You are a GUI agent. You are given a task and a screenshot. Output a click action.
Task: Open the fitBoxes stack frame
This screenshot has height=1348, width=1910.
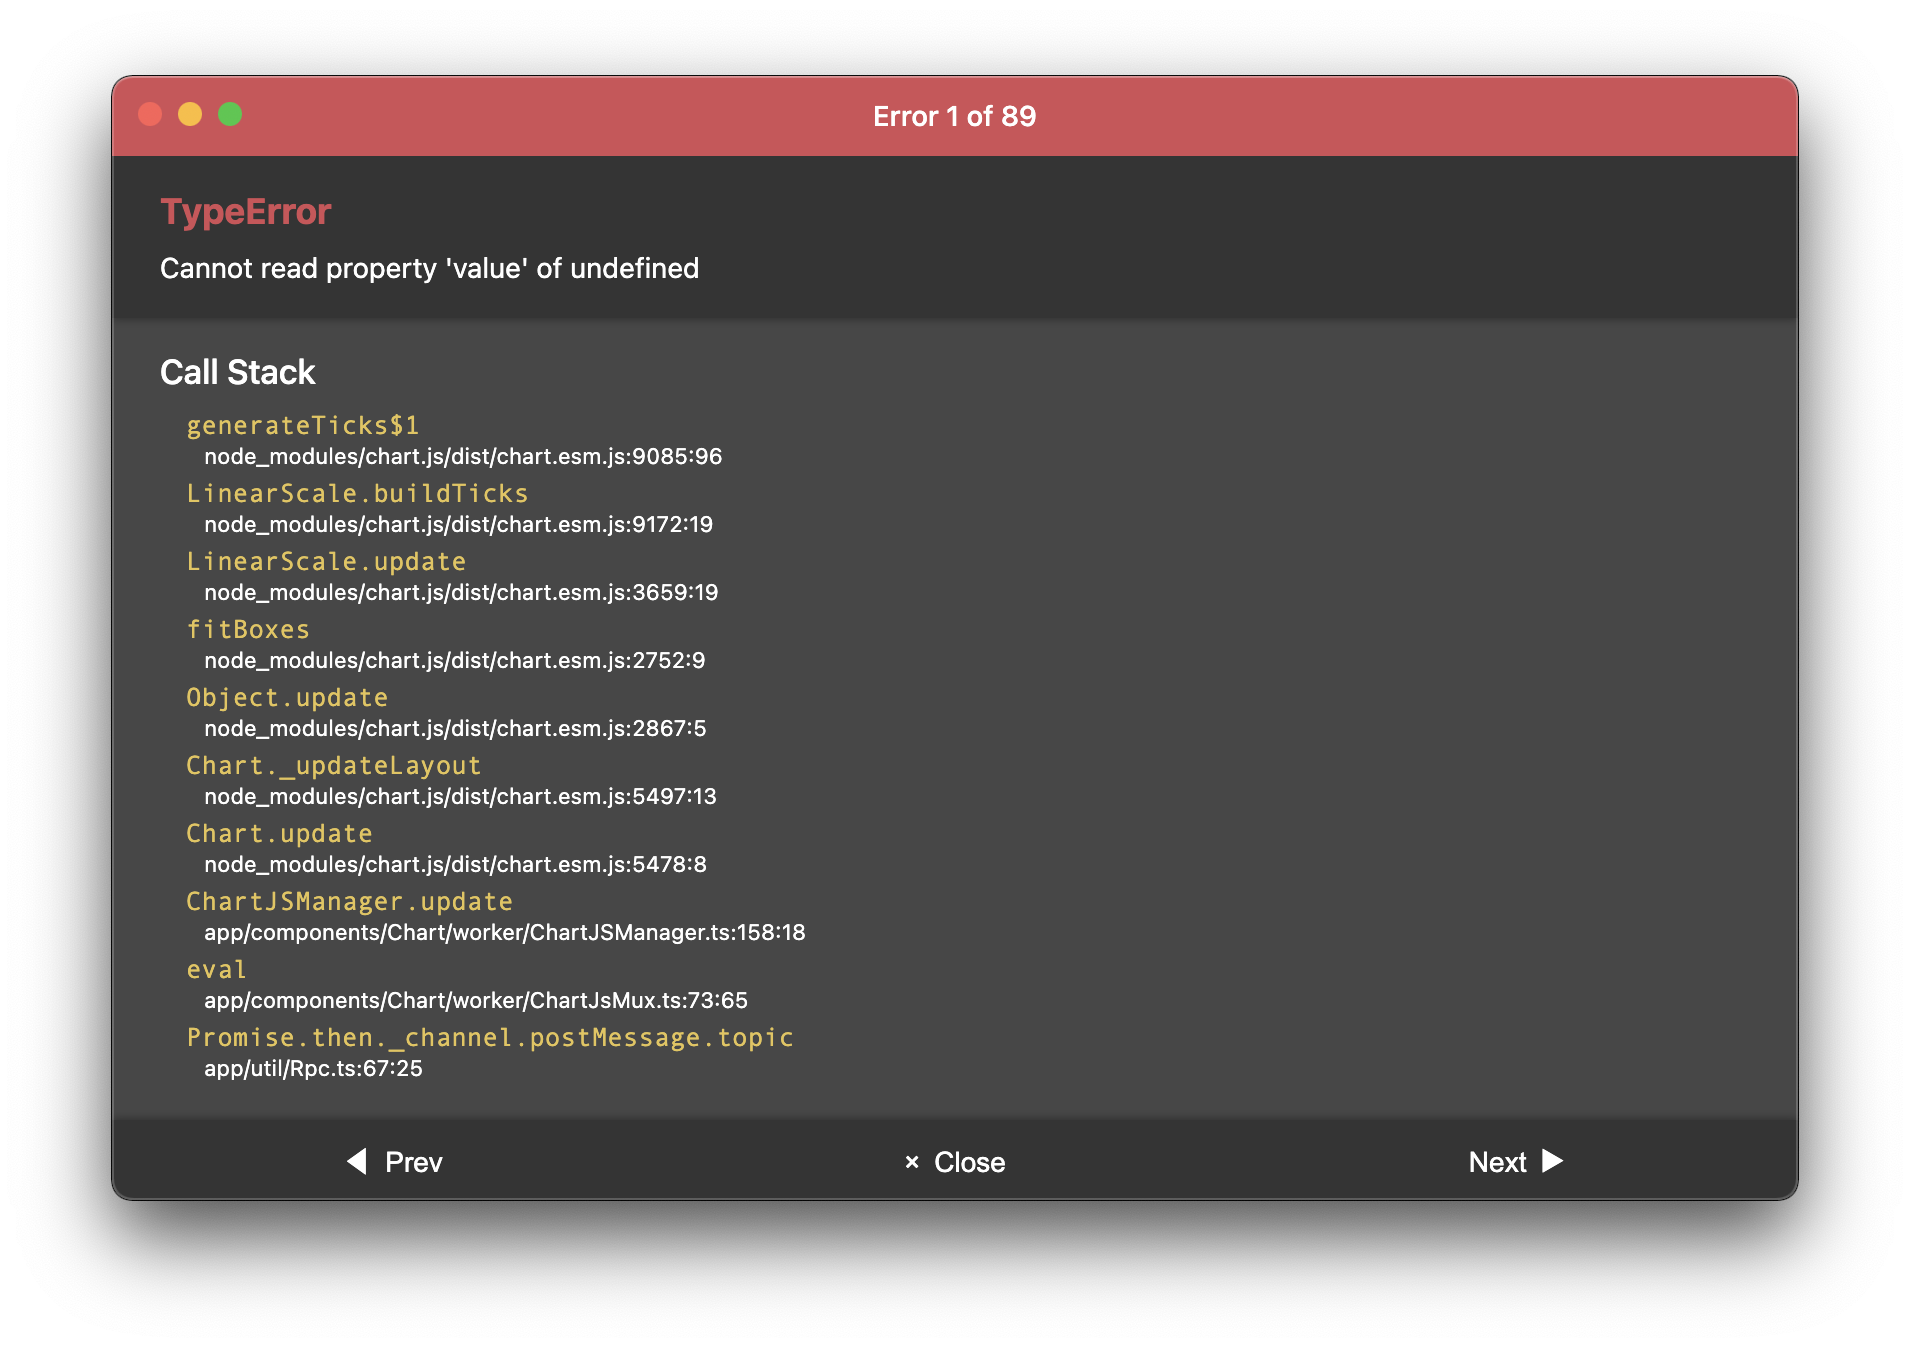pos(247,629)
